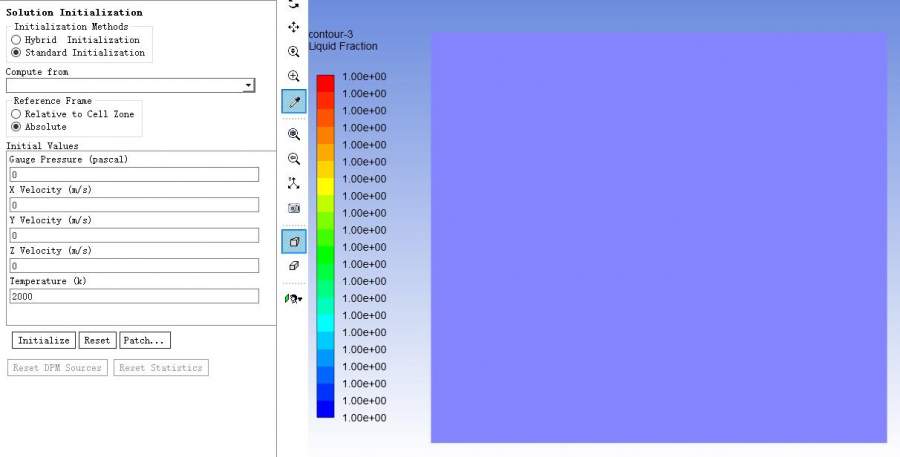900x457 pixels.
Task: Pick the plus magnifier above the probe eyedropper
Action: (294, 76)
